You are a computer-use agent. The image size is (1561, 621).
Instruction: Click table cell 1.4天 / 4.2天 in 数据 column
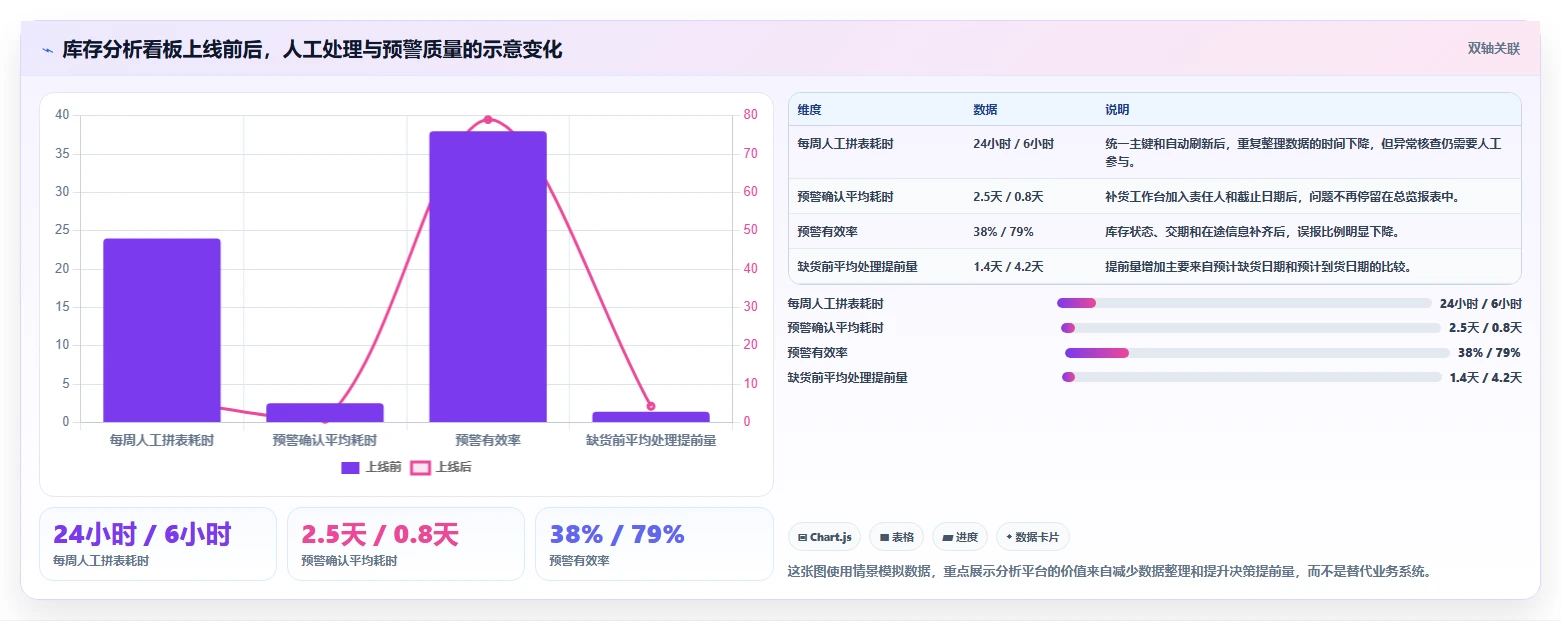pos(1008,267)
